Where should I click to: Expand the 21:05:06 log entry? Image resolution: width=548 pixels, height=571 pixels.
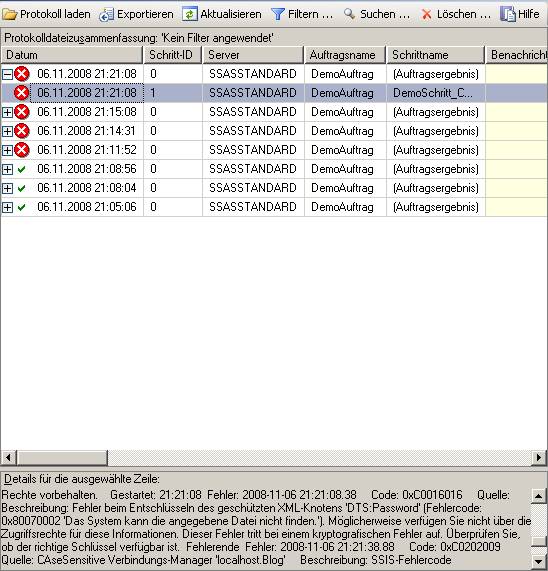click(x=7, y=207)
